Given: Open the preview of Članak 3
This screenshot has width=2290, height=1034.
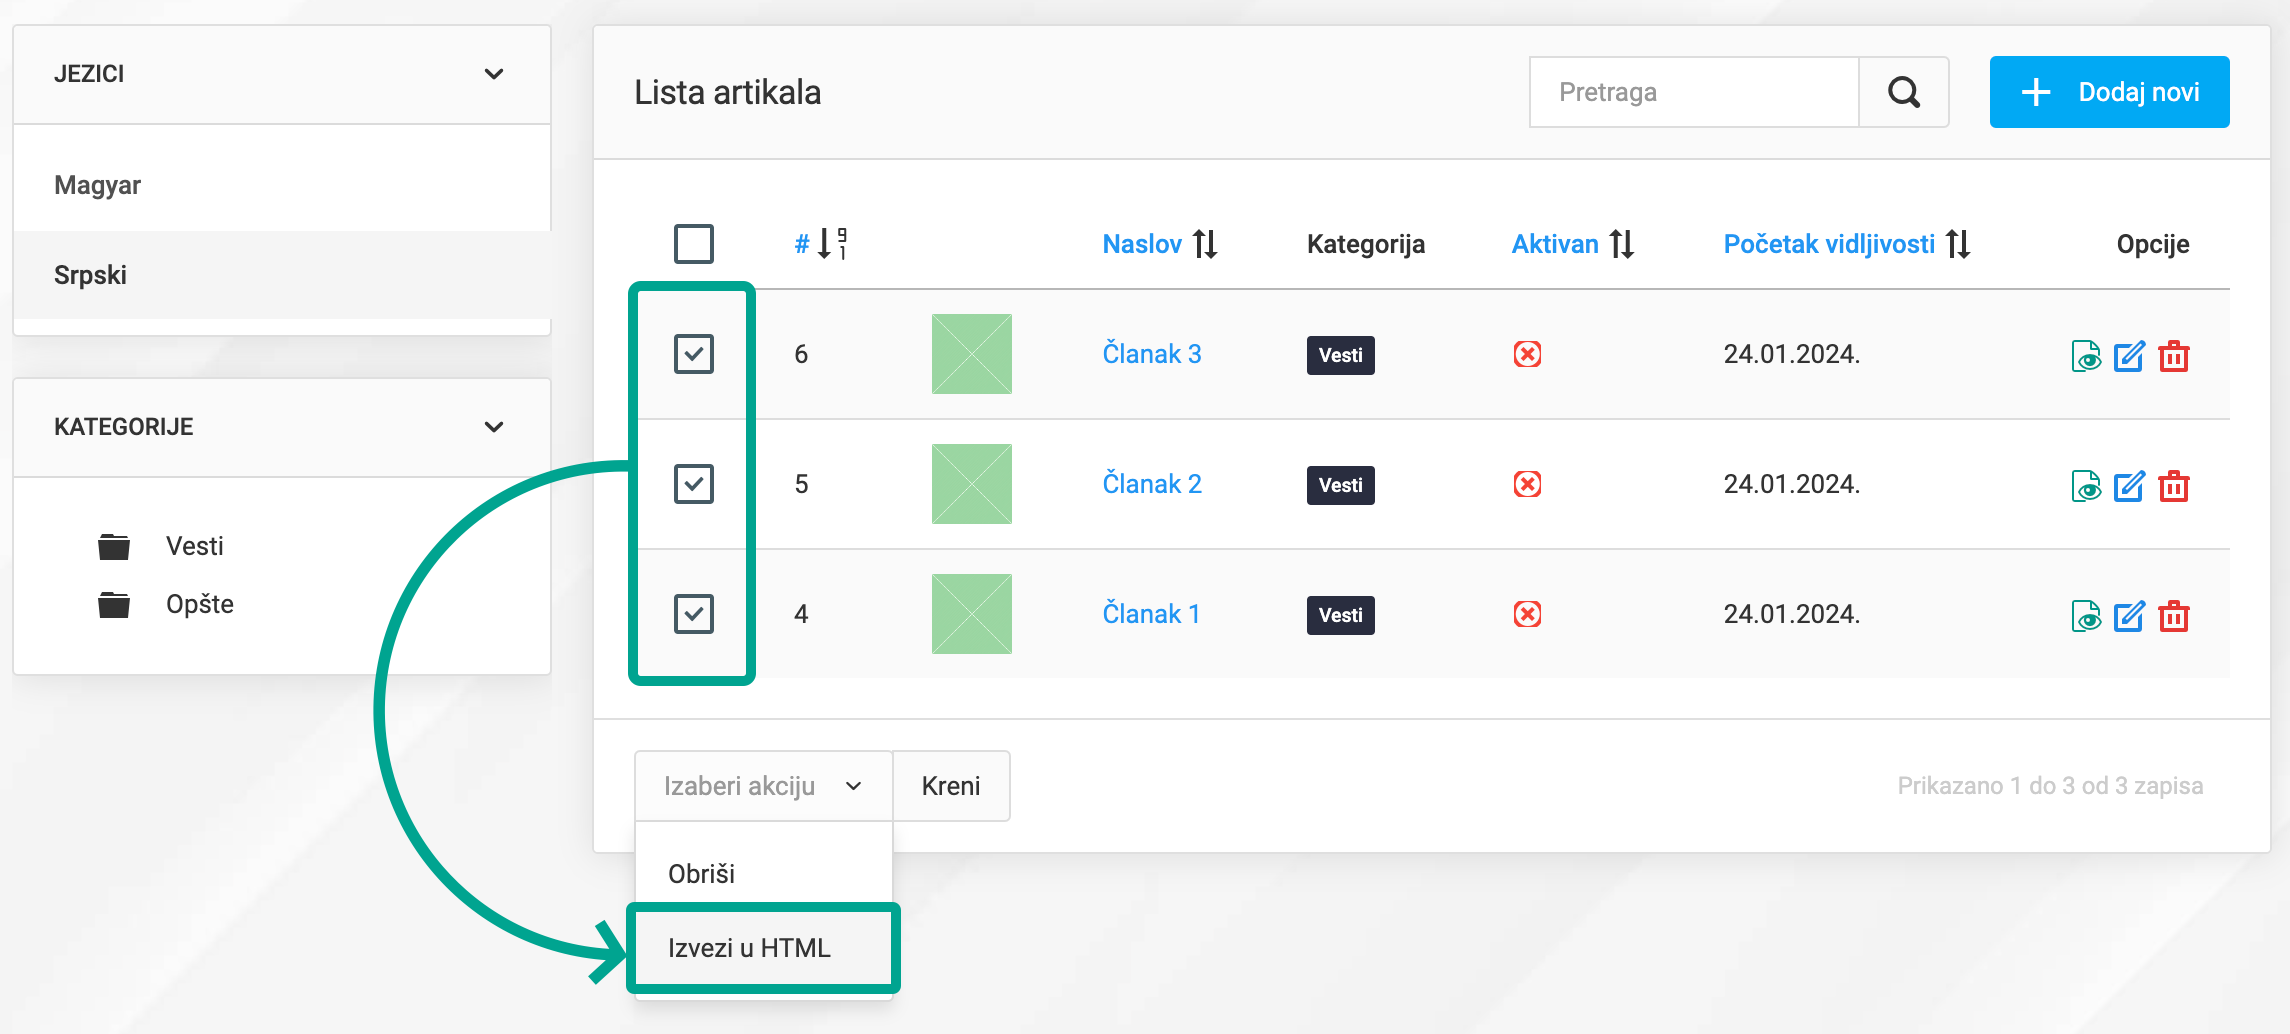Looking at the screenshot, I should pyautogui.click(x=2086, y=355).
